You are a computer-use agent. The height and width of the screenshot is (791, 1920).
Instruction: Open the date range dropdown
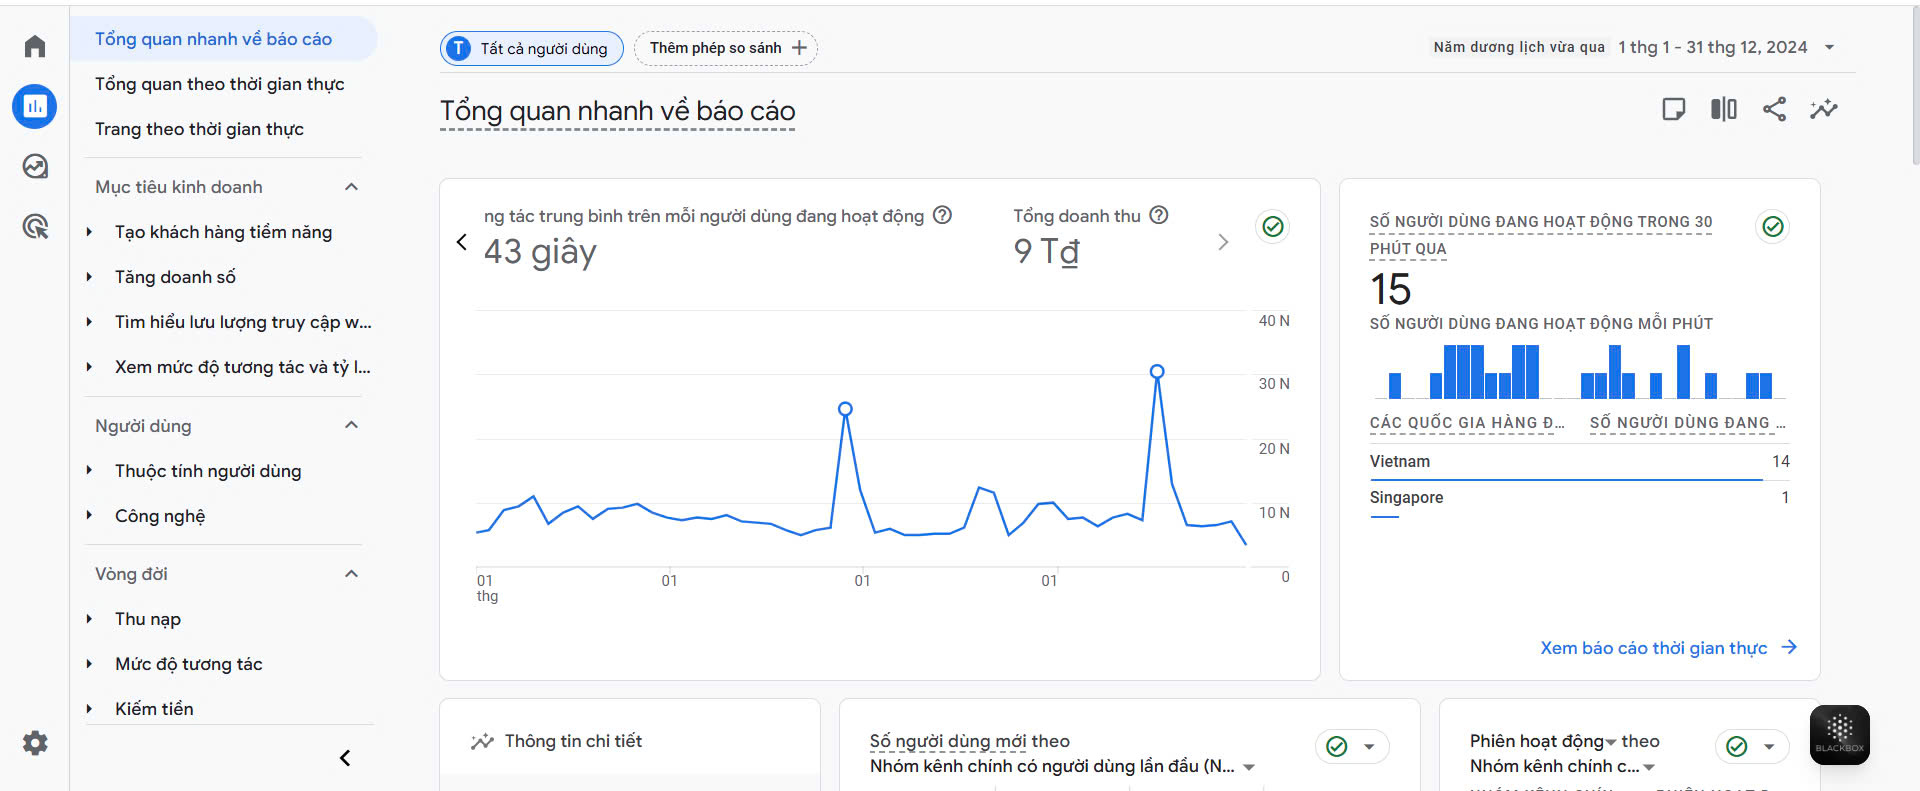pyautogui.click(x=1829, y=47)
